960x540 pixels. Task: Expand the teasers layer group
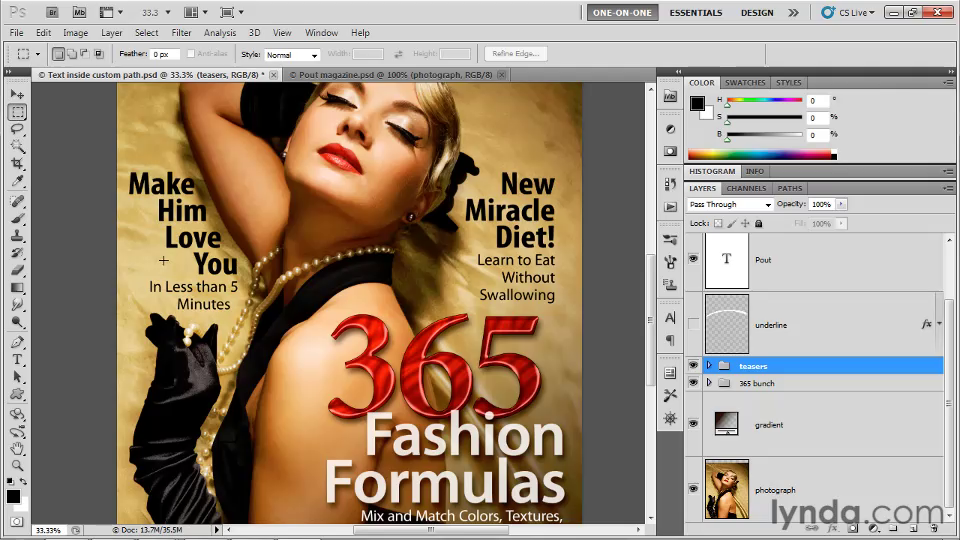tap(709, 366)
